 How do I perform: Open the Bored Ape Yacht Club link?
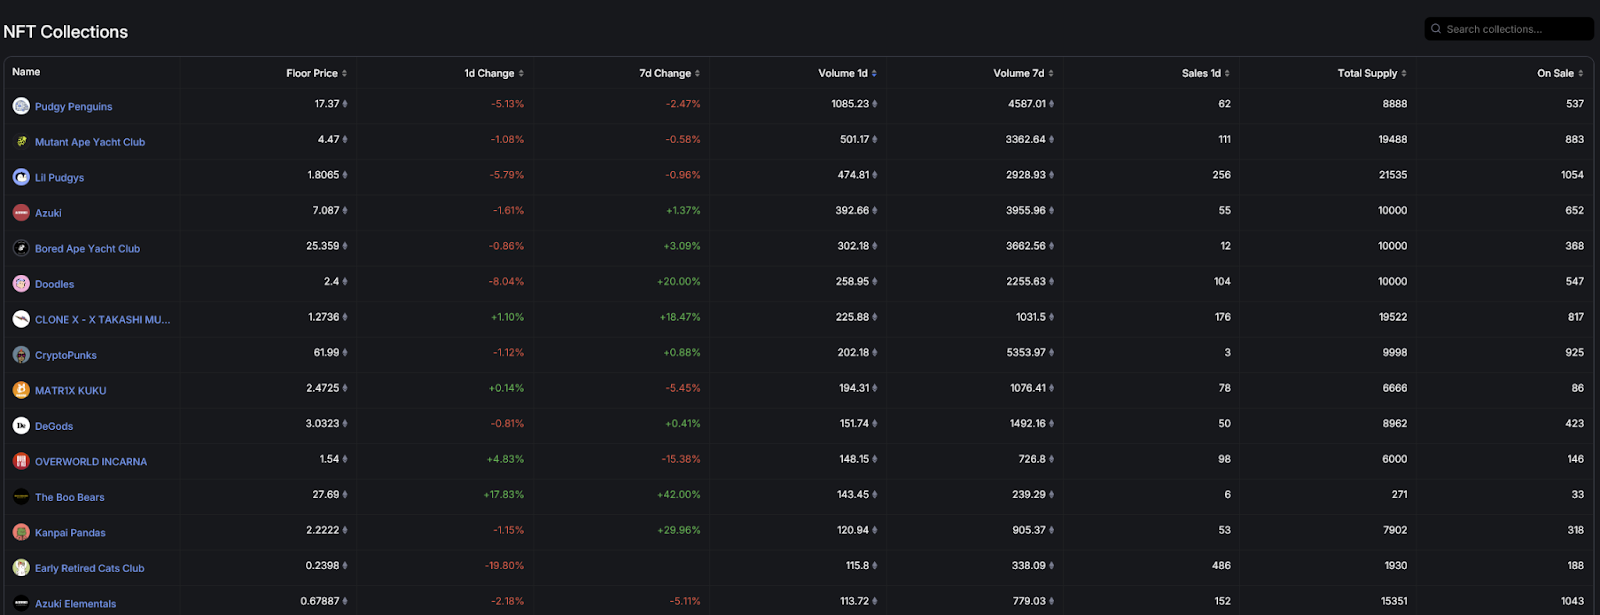(87, 249)
